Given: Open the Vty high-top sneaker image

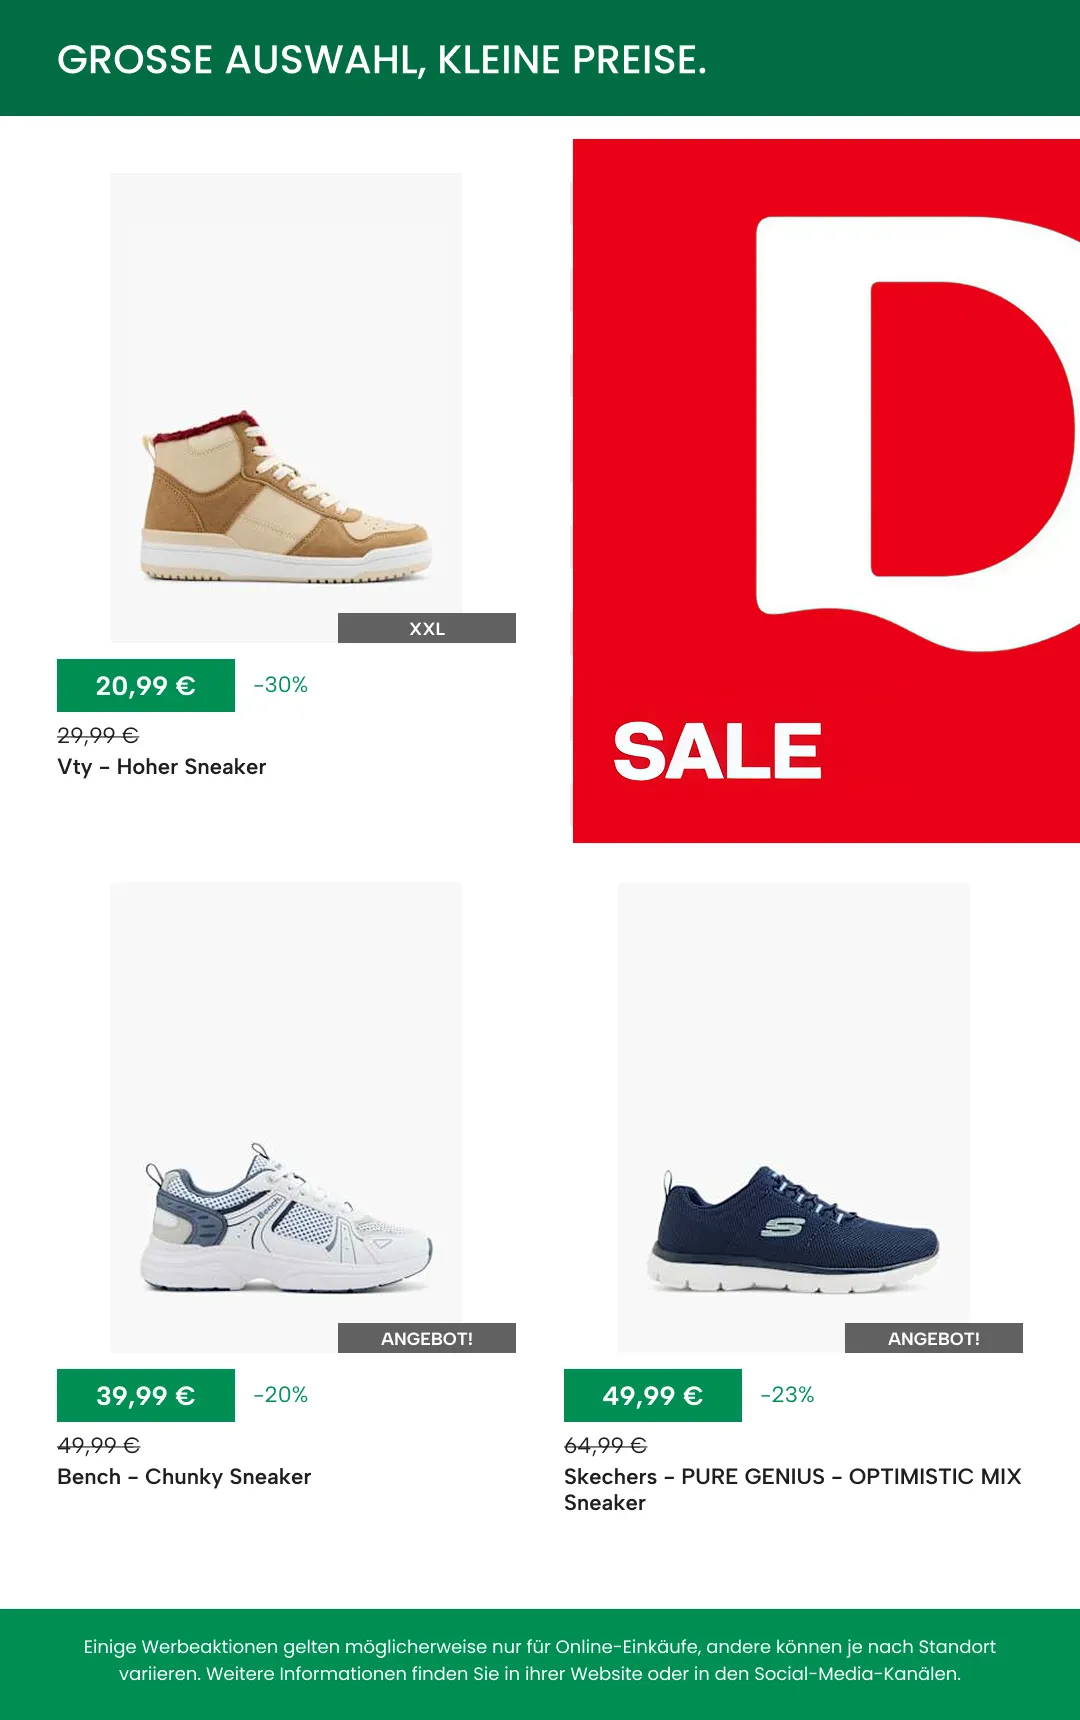Looking at the screenshot, I should tap(286, 408).
